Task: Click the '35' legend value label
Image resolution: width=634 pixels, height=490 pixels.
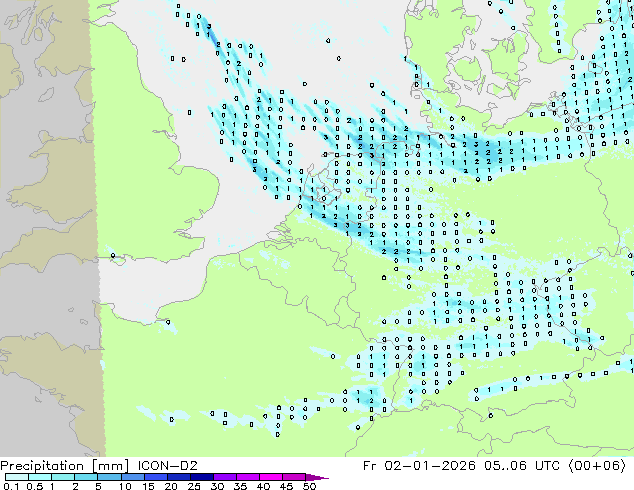Action: [x=240, y=486]
